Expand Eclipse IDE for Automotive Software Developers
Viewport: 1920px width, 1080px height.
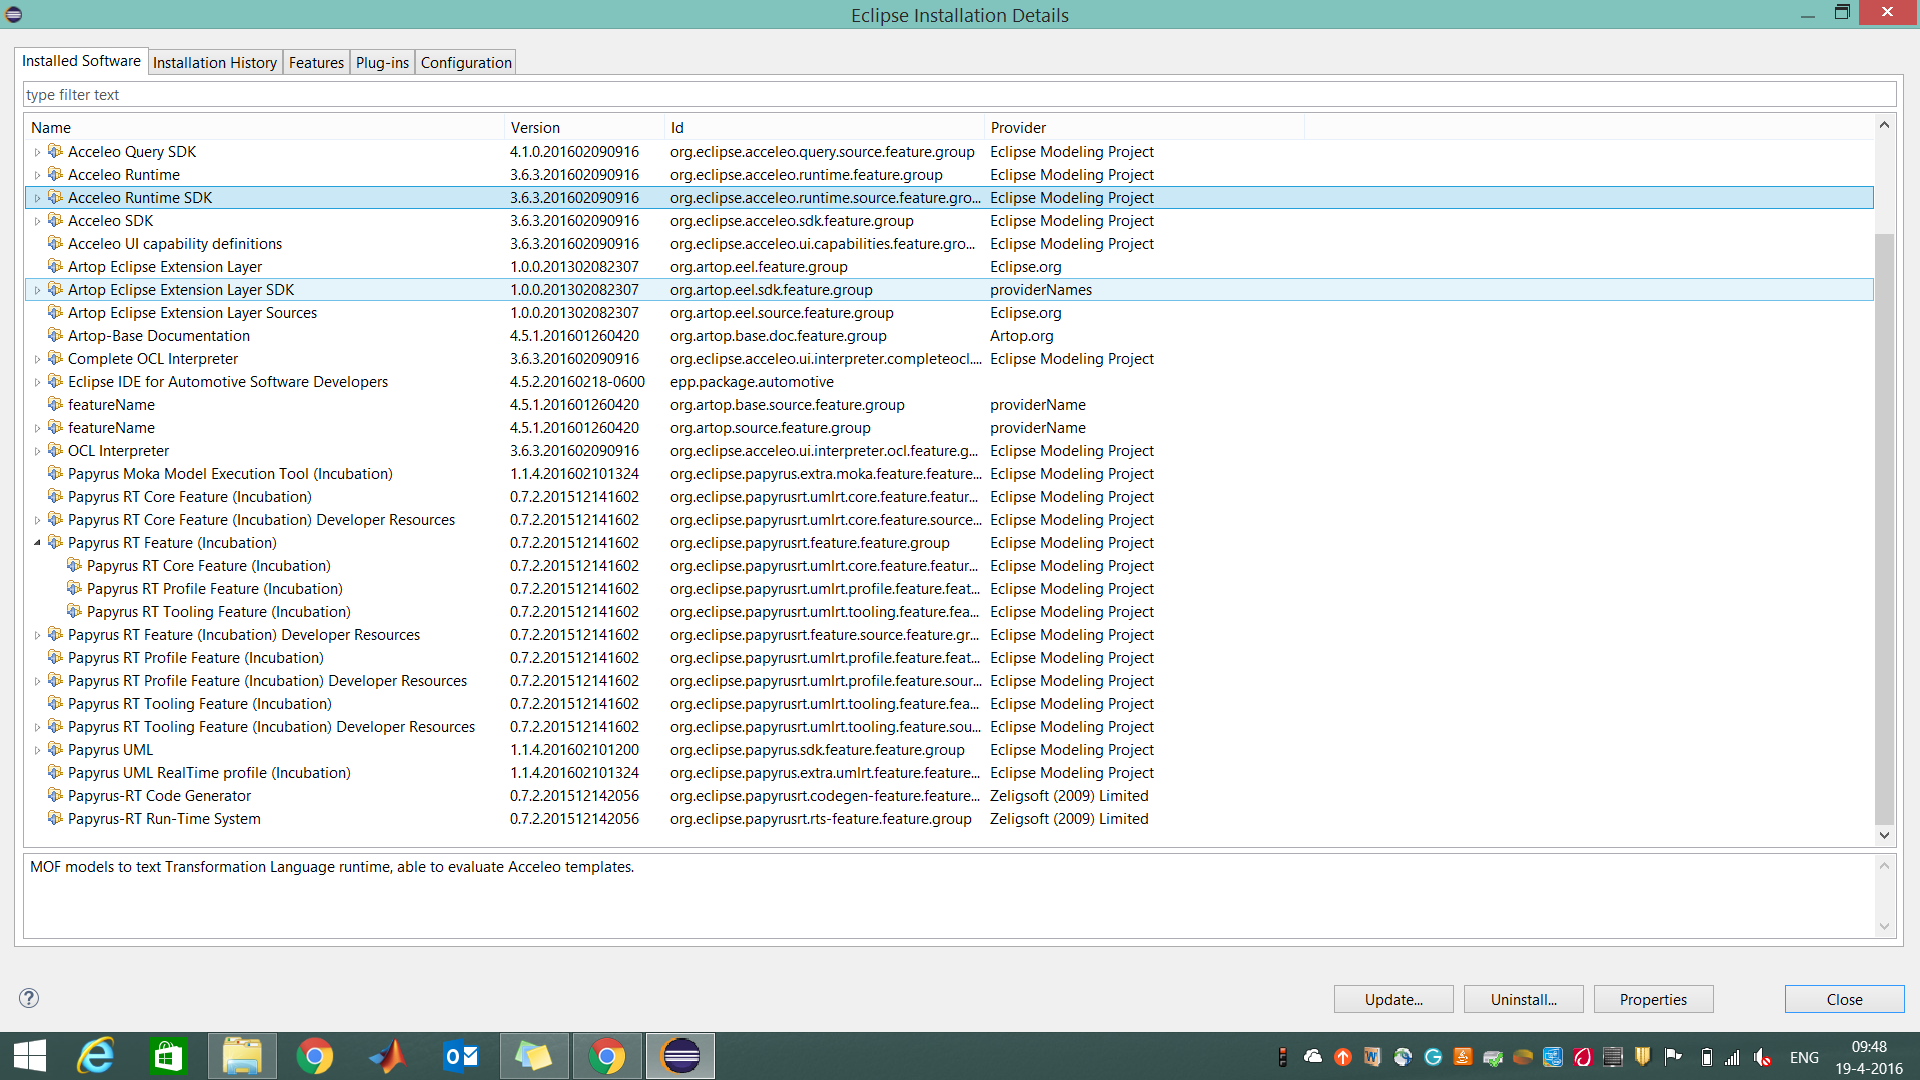[37, 382]
